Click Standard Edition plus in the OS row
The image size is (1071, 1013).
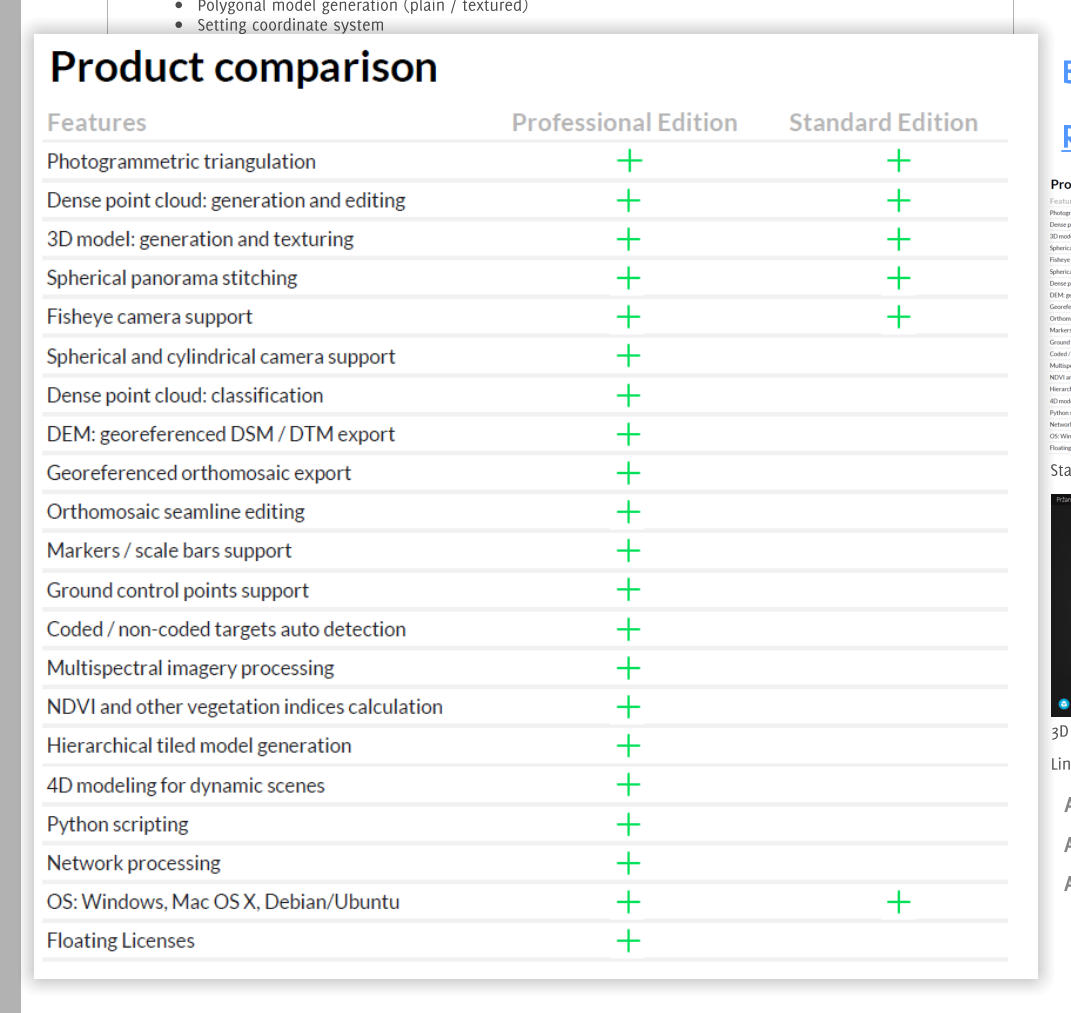[898, 902]
